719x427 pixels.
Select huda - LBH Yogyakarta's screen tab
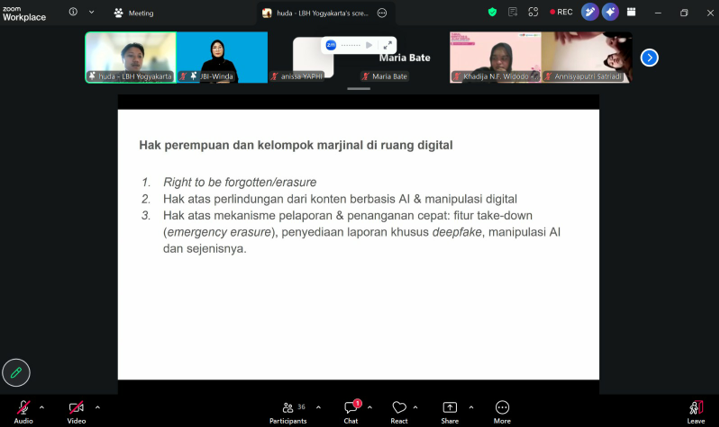click(x=316, y=13)
